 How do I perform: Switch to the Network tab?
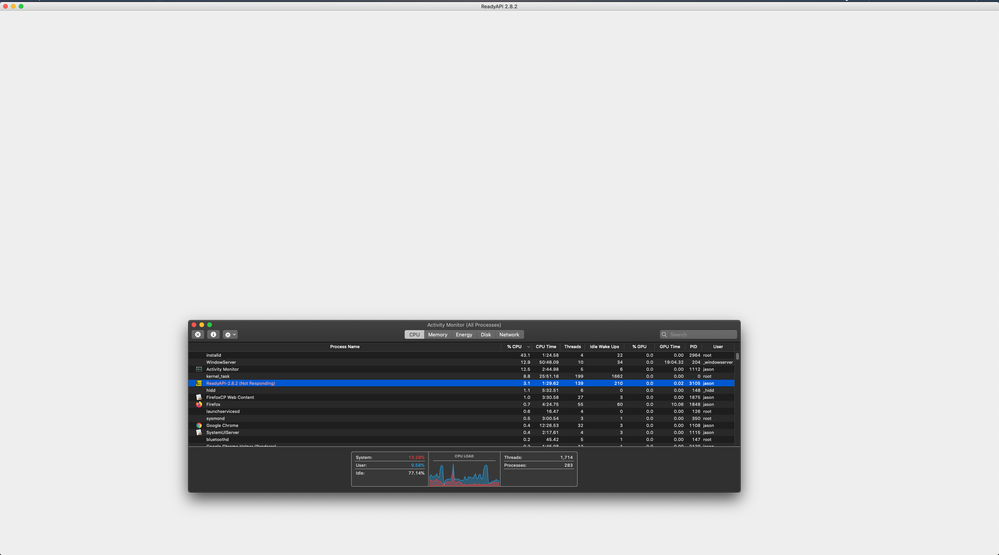(x=509, y=335)
